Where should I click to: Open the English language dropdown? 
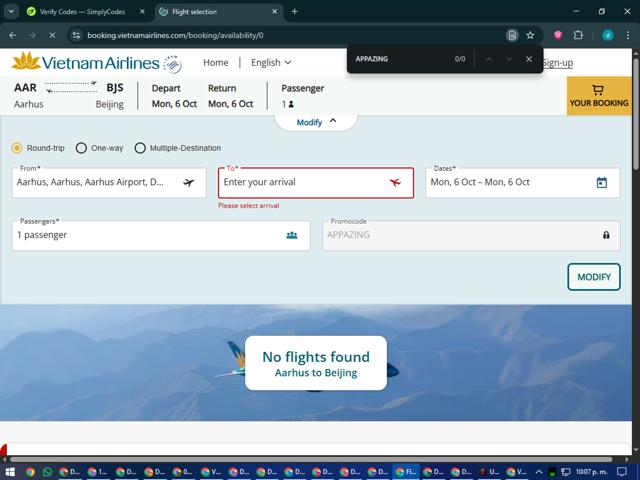point(271,62)
